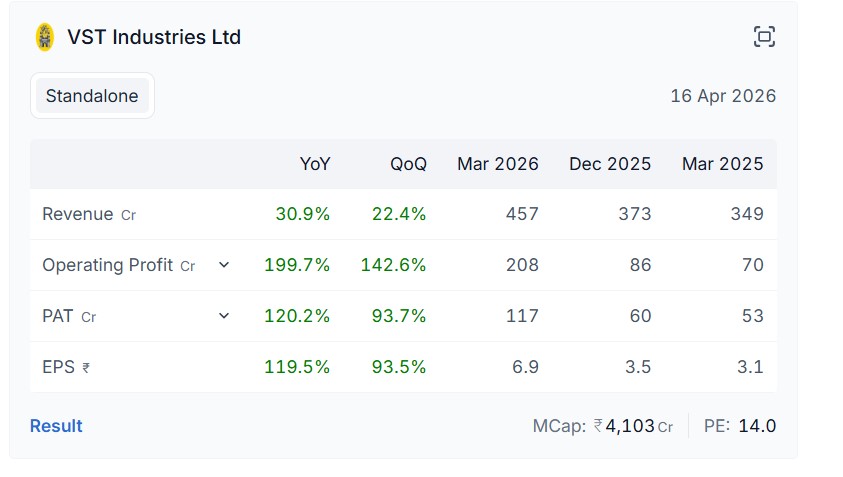Click the Mar 2026 column header
Image resolution: width=843 pixels, height=477 pixels.
click(498, 163)
